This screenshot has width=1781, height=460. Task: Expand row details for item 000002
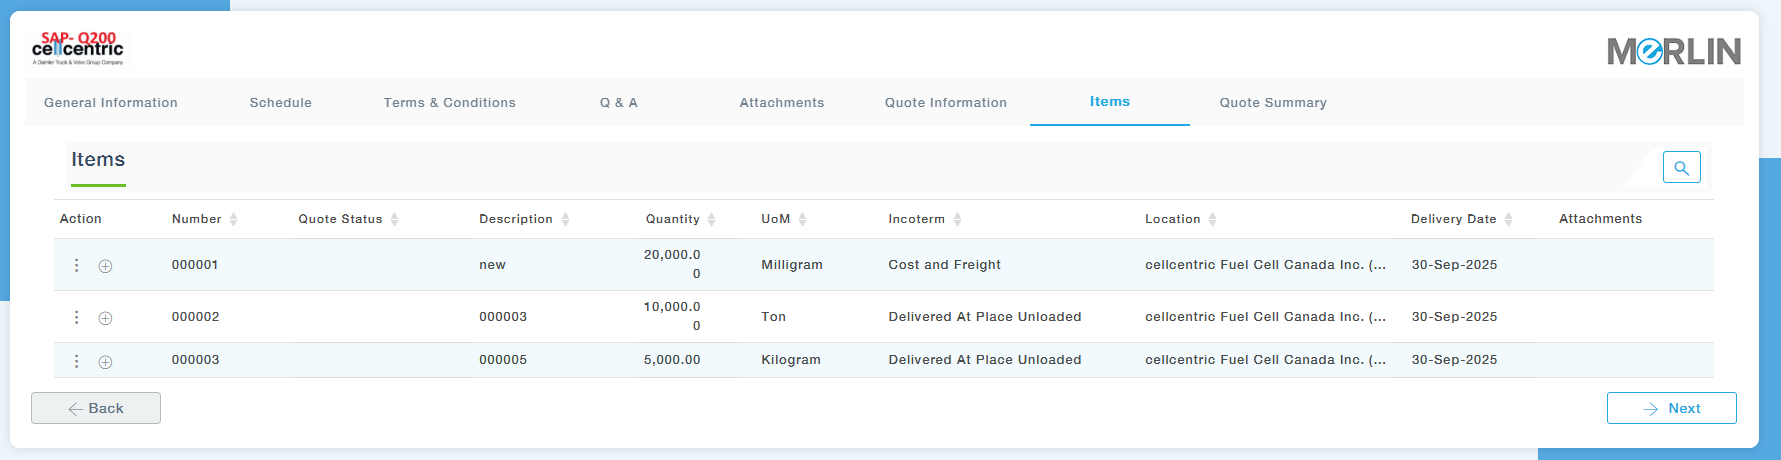click(x=105, y=318)
